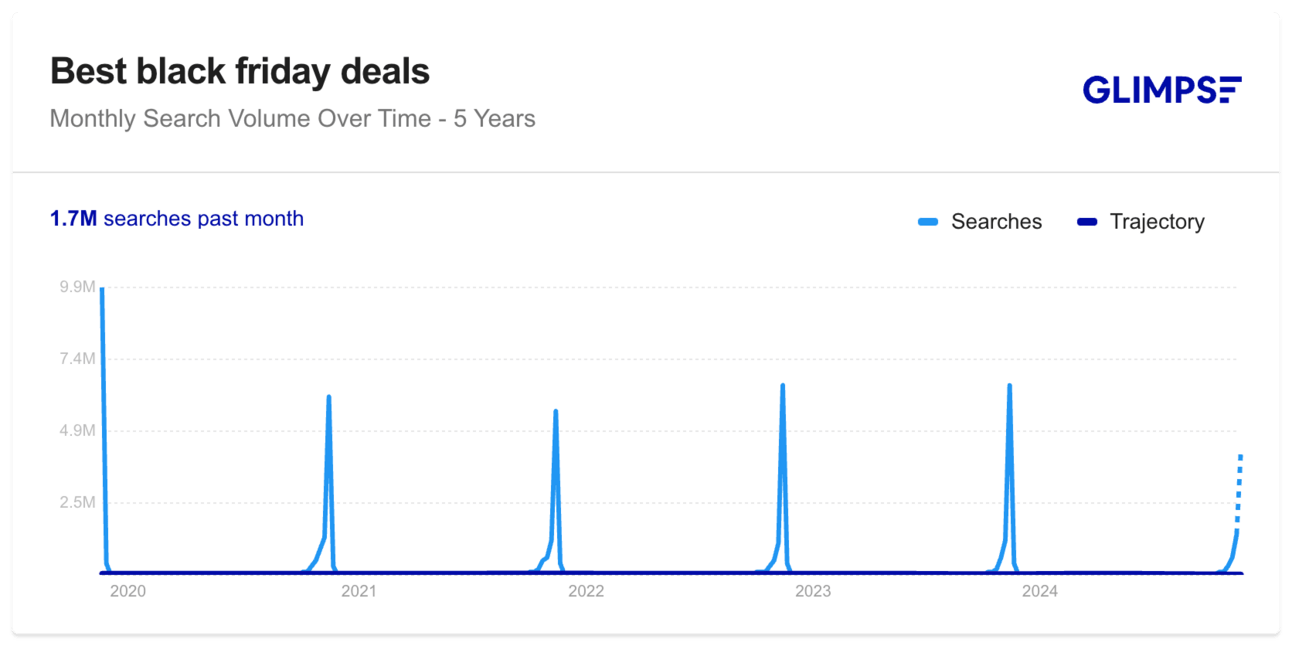1292x646 pixels.
Task: Click the 2024 x-axis label
Action: pos(1040,591)
